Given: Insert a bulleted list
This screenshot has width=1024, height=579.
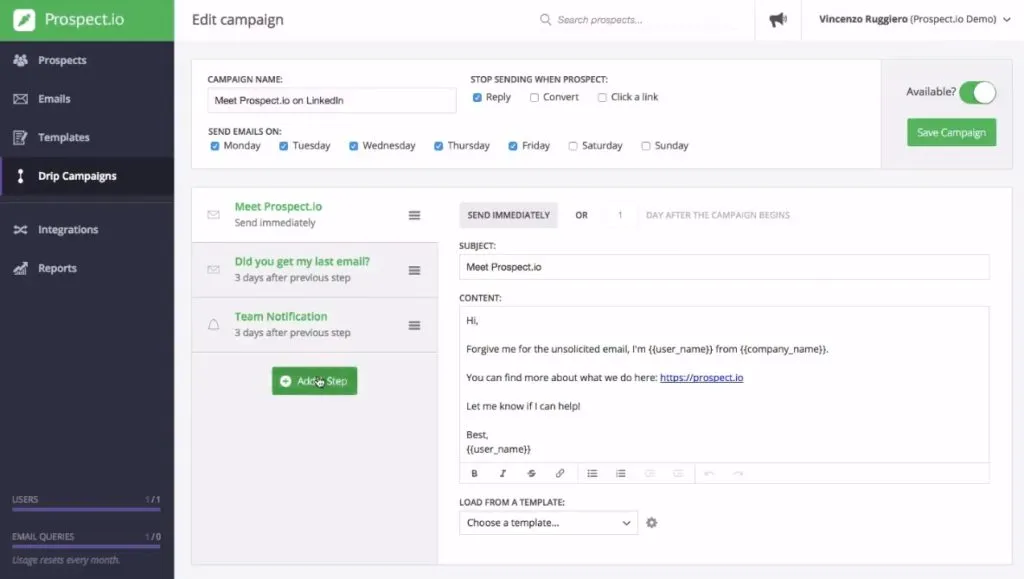Looking at the screenshot, I should coord(592,473).
